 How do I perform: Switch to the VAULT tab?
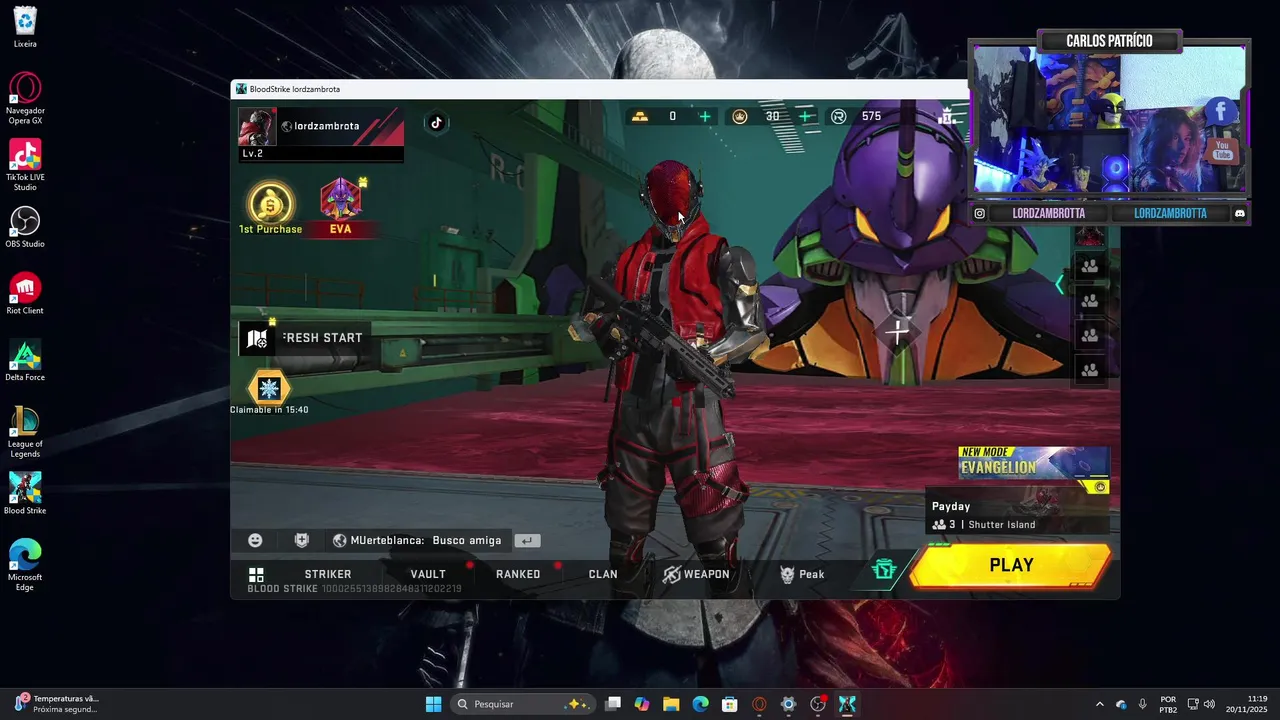point(428,574)
